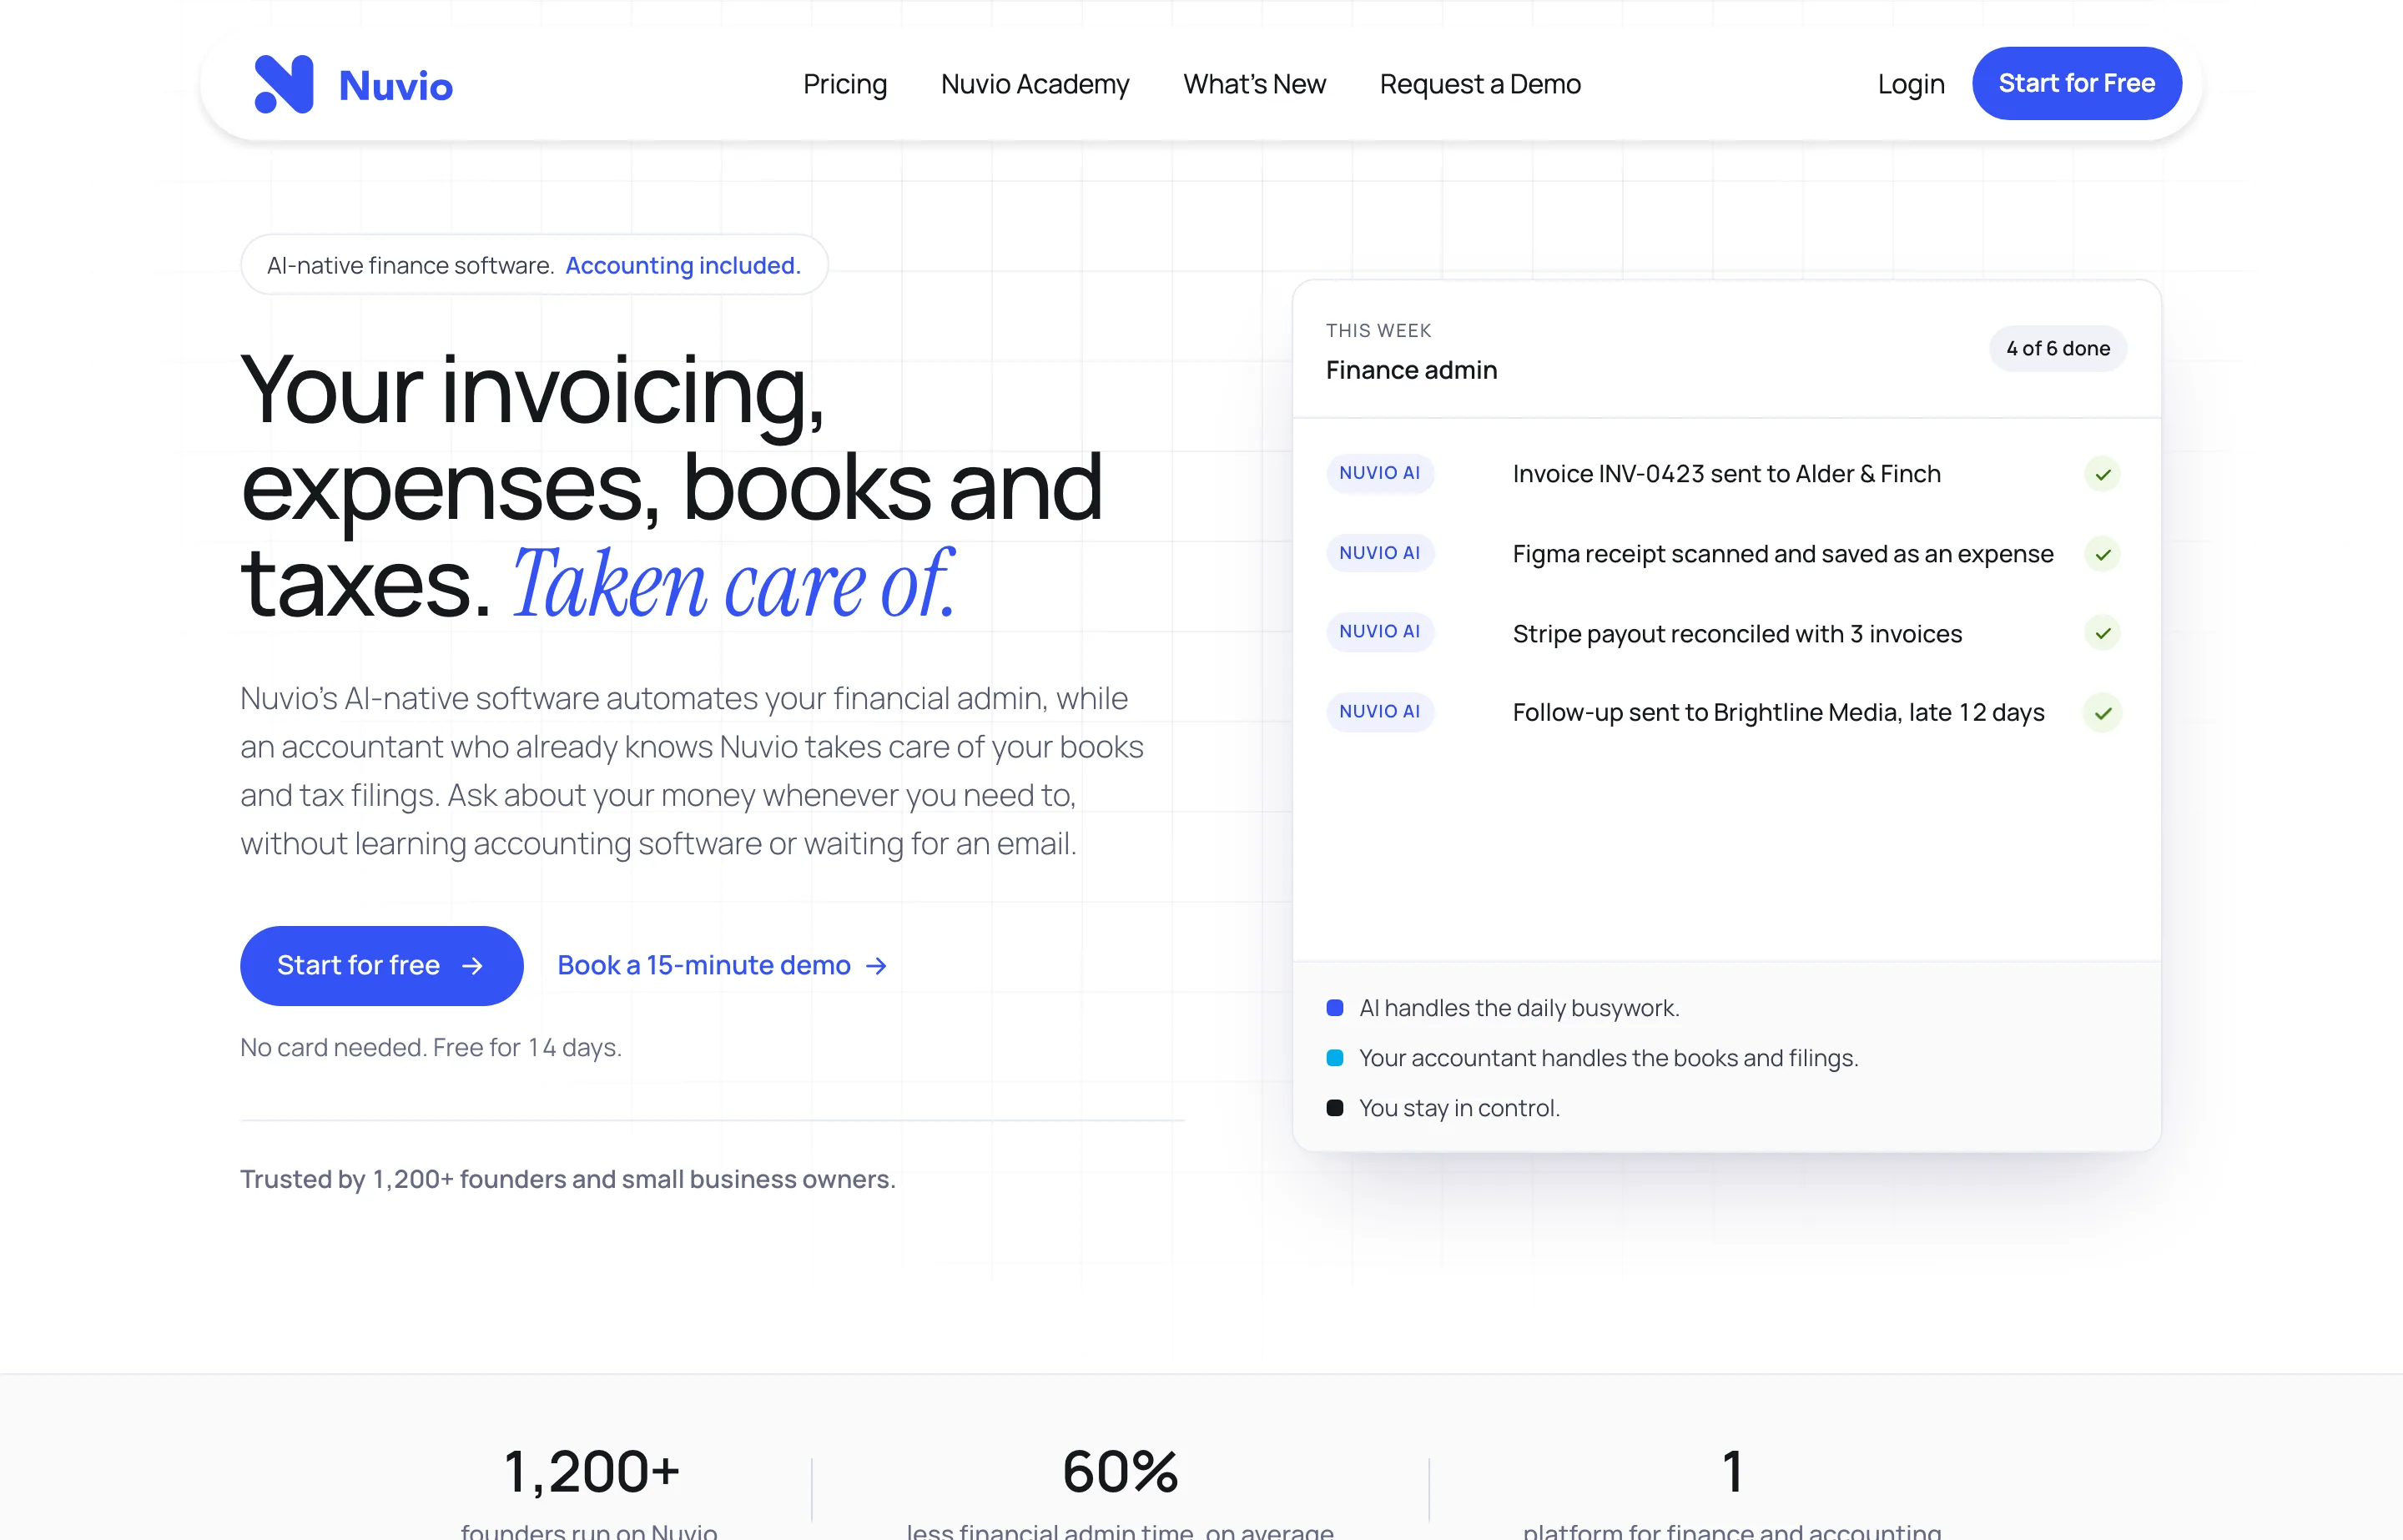Image resolution: width=2403 pixels, height=1540 pixels.
Task: Click the checkmark for Stripe payout row
Action: tap(2102, 633)
